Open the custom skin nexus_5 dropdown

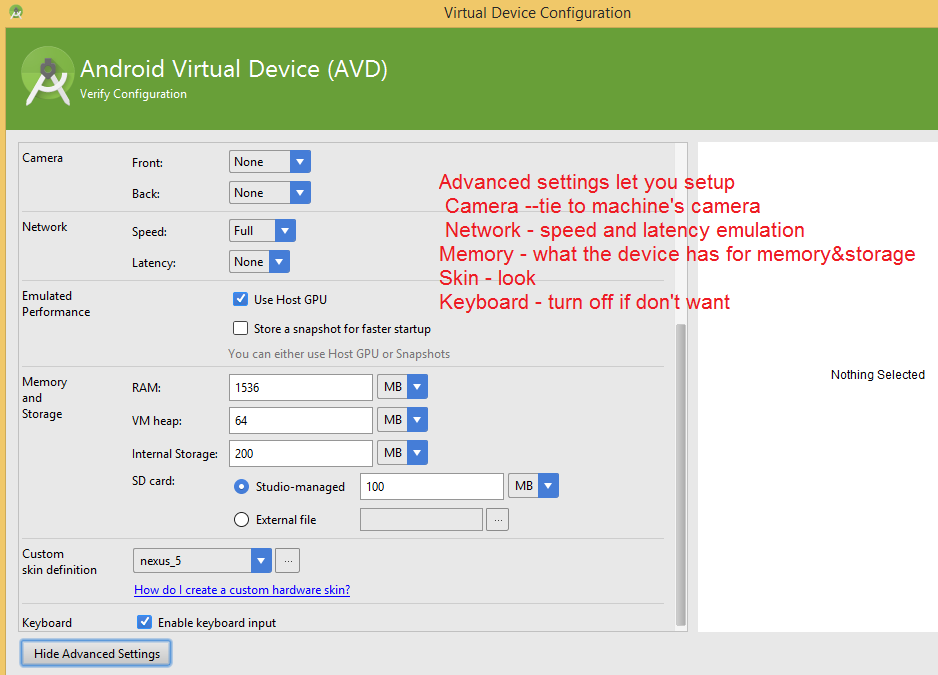coord(202,561)
